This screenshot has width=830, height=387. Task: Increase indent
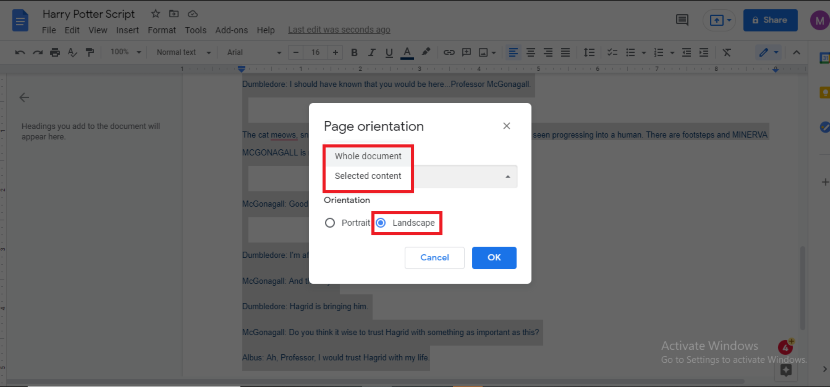(x=703, y=52)
